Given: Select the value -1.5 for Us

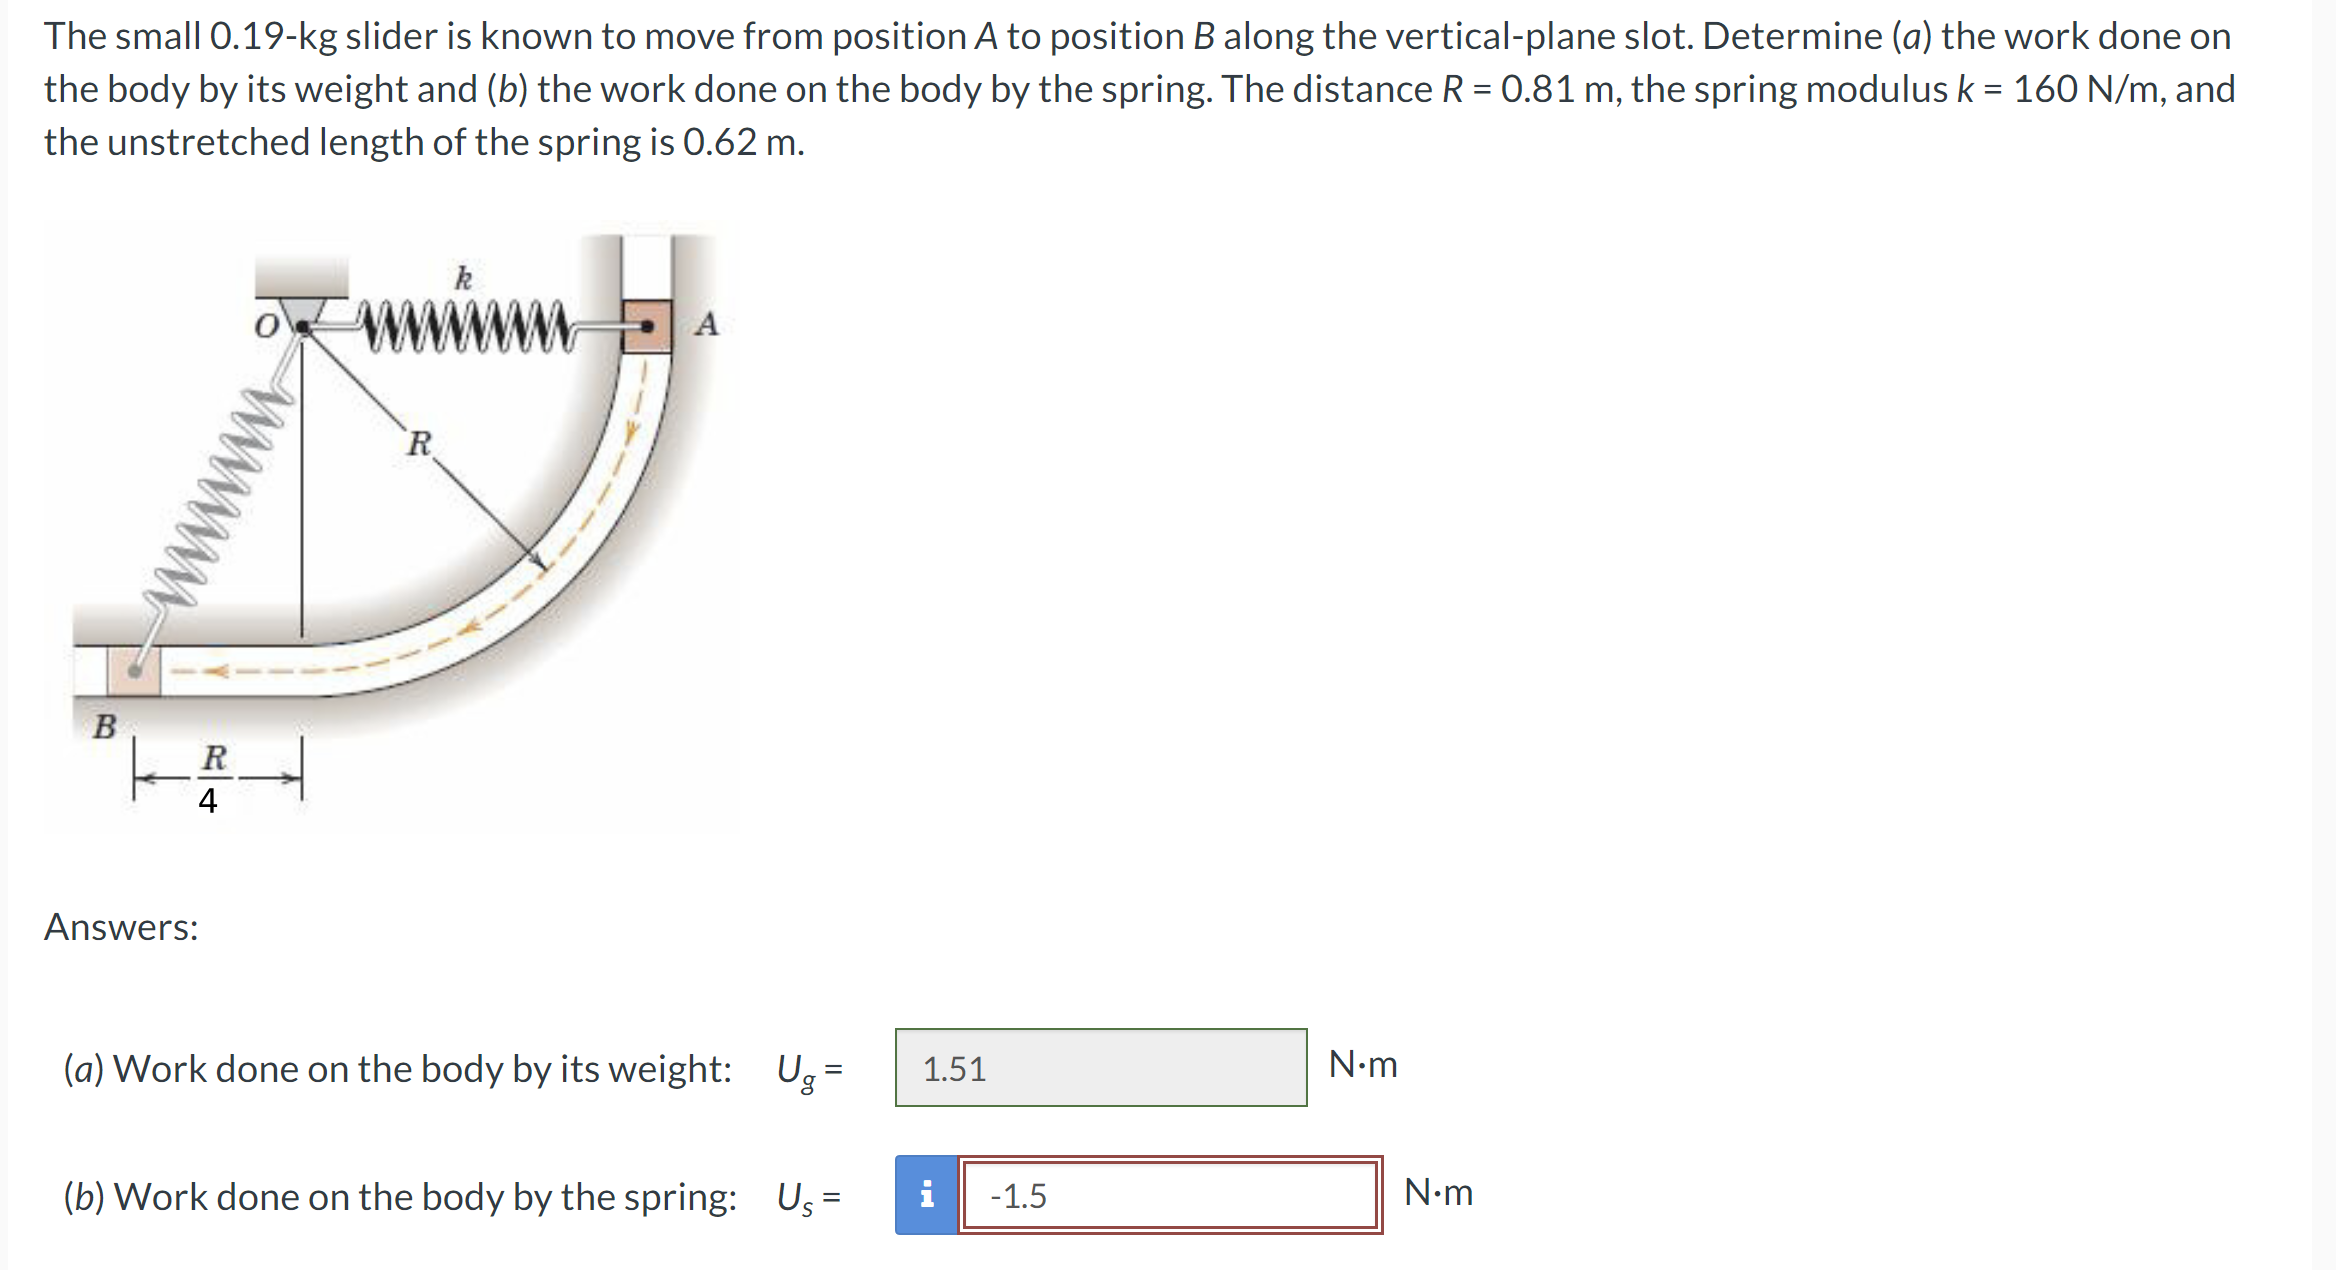Looking at the screenshot, I should pyautogui.click(x=1018, y=1196).
